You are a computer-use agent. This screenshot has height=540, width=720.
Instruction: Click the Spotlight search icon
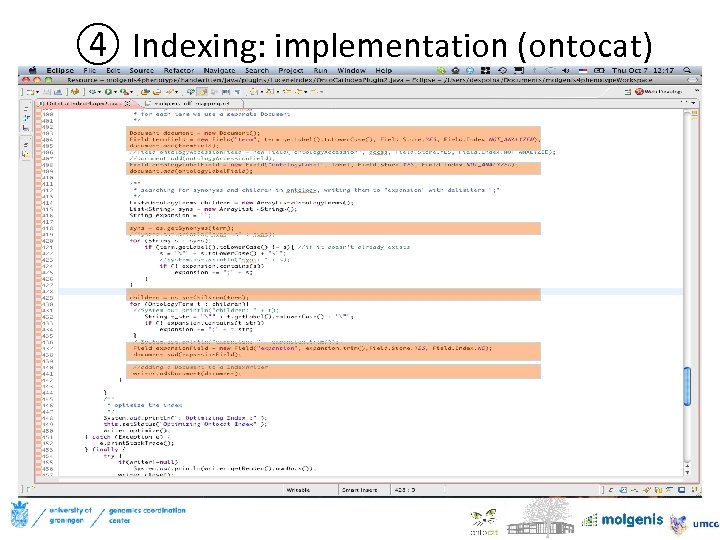687,70
